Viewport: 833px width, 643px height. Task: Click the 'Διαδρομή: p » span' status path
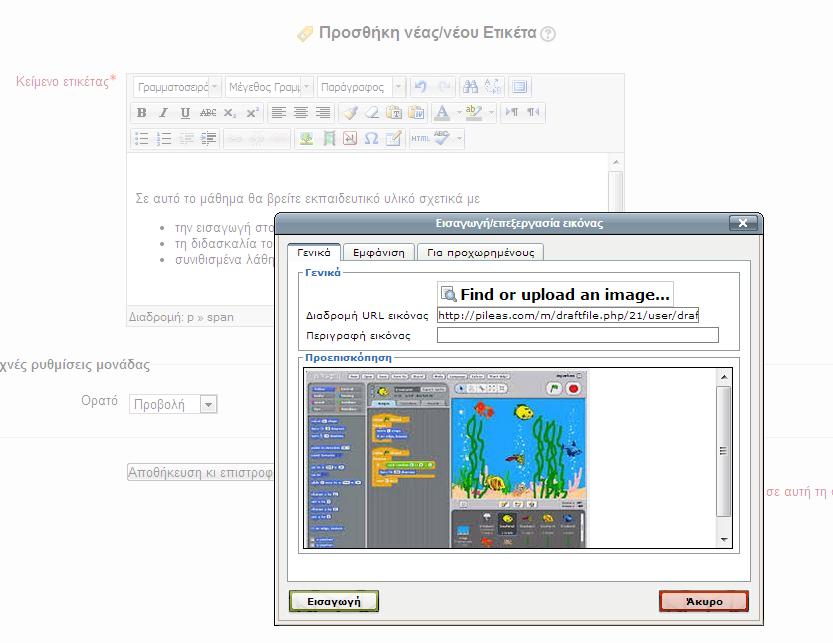181,317
